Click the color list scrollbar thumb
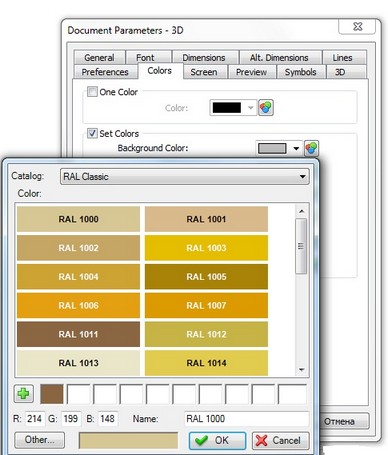Viewport: 388px width, 455px height. (301, 246)
